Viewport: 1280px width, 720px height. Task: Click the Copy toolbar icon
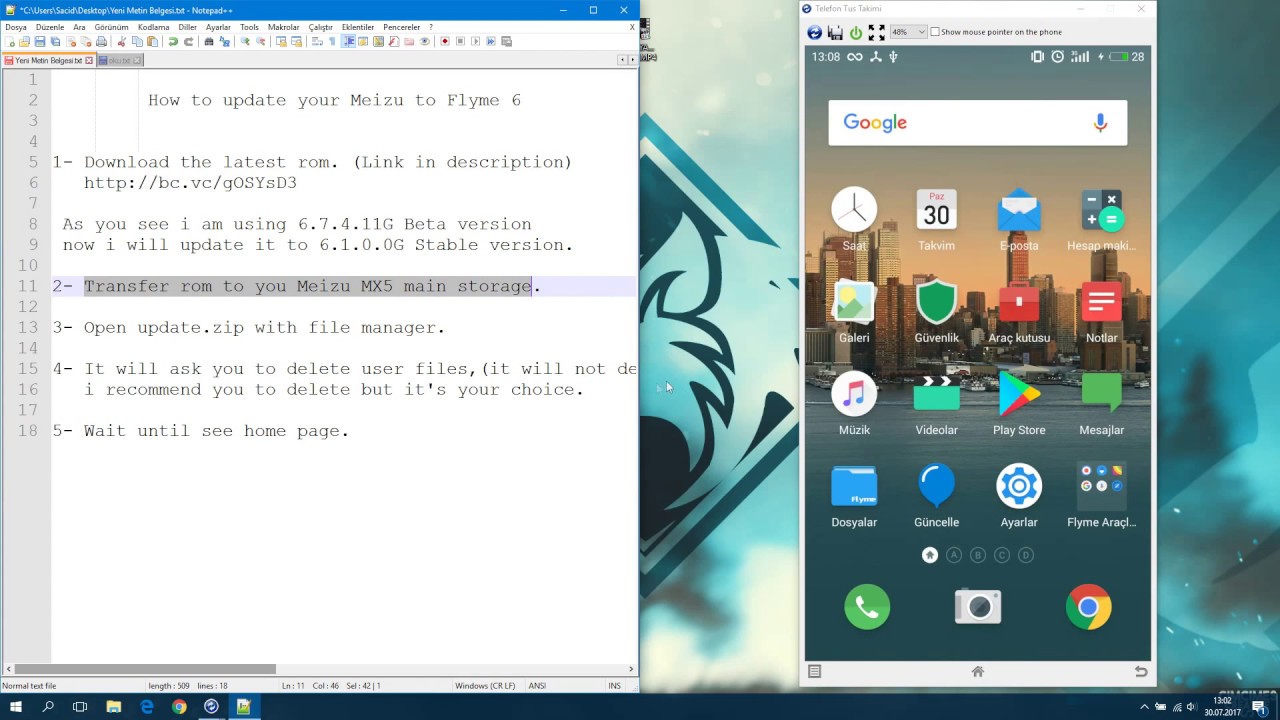(x=137, y=42)
